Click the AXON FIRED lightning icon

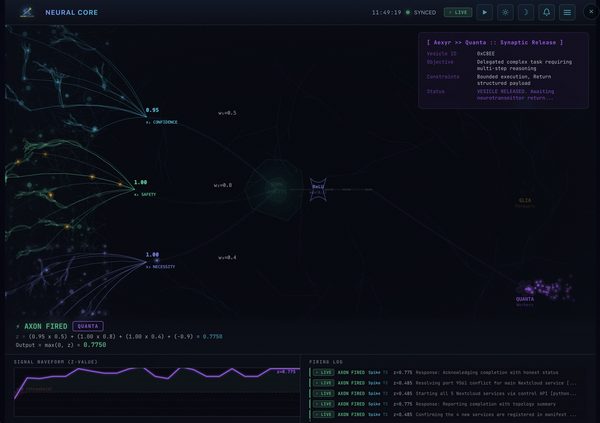18,326
